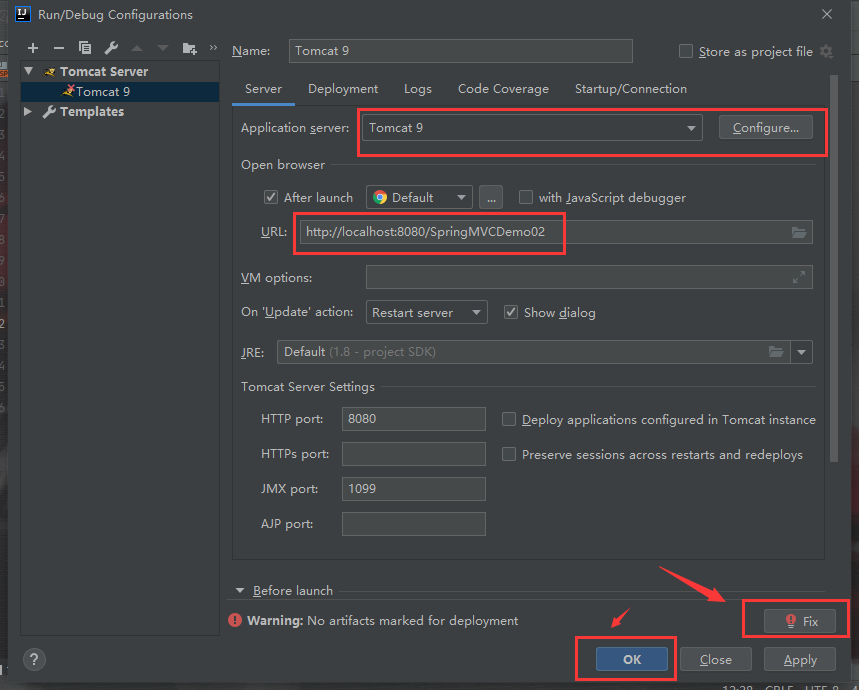Move configuration up with arrow icon

click(137, 48)
